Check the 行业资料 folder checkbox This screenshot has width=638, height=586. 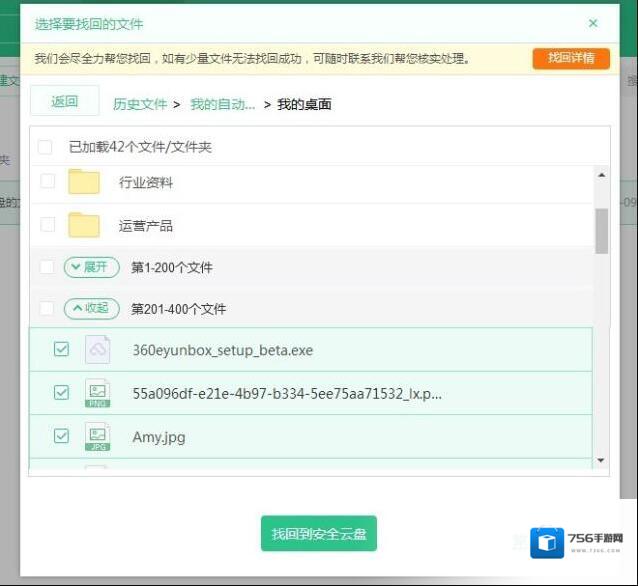(x=47, y=182)
